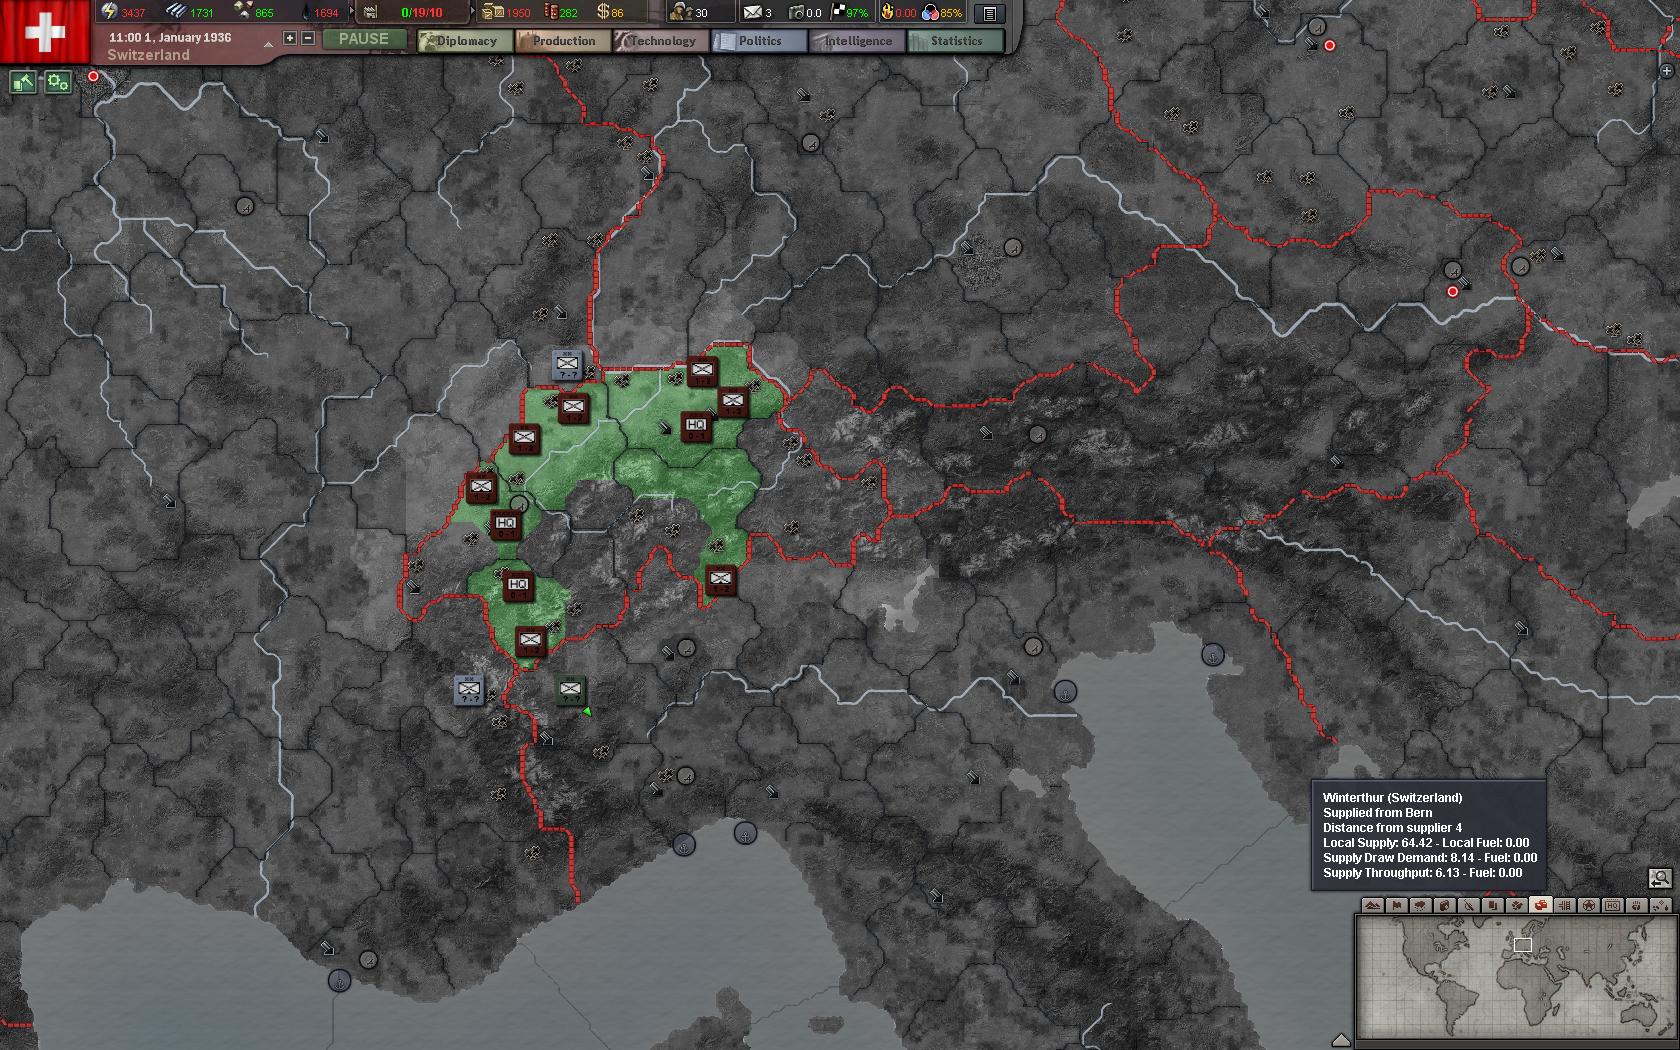Click the PAUSE button
The image size is (1680, 1050).
[x=364, y=39]
